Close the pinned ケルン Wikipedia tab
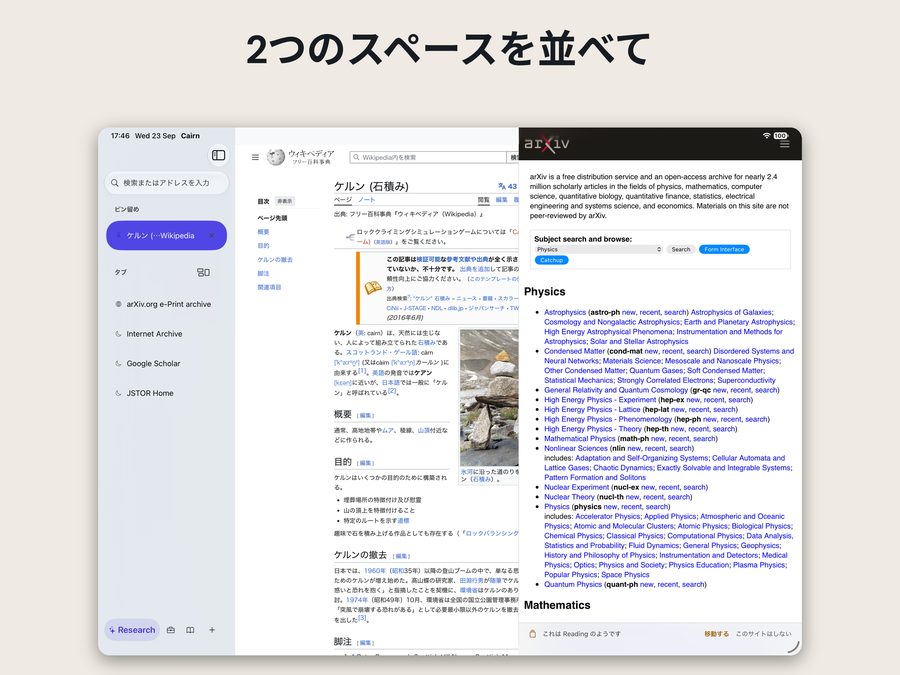 coord(212,235)
